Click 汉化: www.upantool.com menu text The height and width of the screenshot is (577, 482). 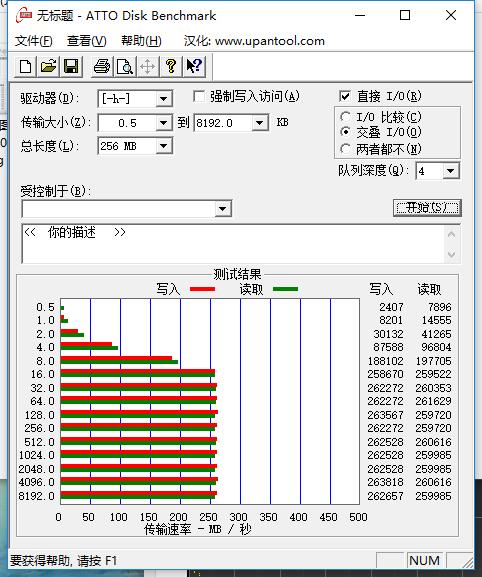(x=254, y=41)
